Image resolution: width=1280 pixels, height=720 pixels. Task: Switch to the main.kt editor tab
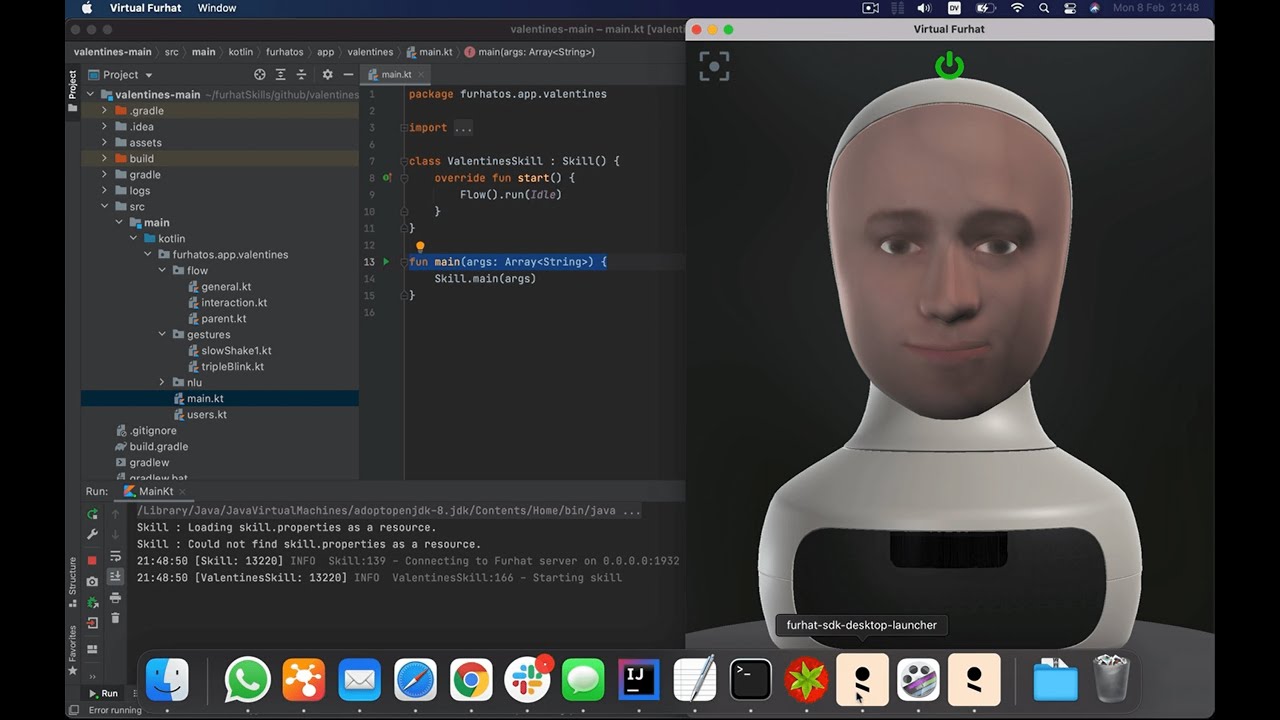[x=396, y=75]
